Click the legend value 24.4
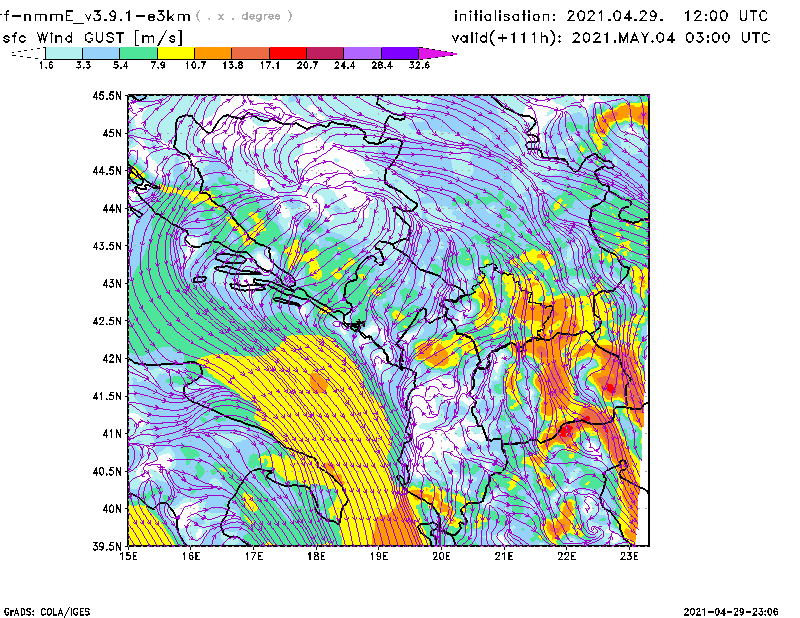Image resolution: width=800 pixels, height=618 pixels. point(344,65)
